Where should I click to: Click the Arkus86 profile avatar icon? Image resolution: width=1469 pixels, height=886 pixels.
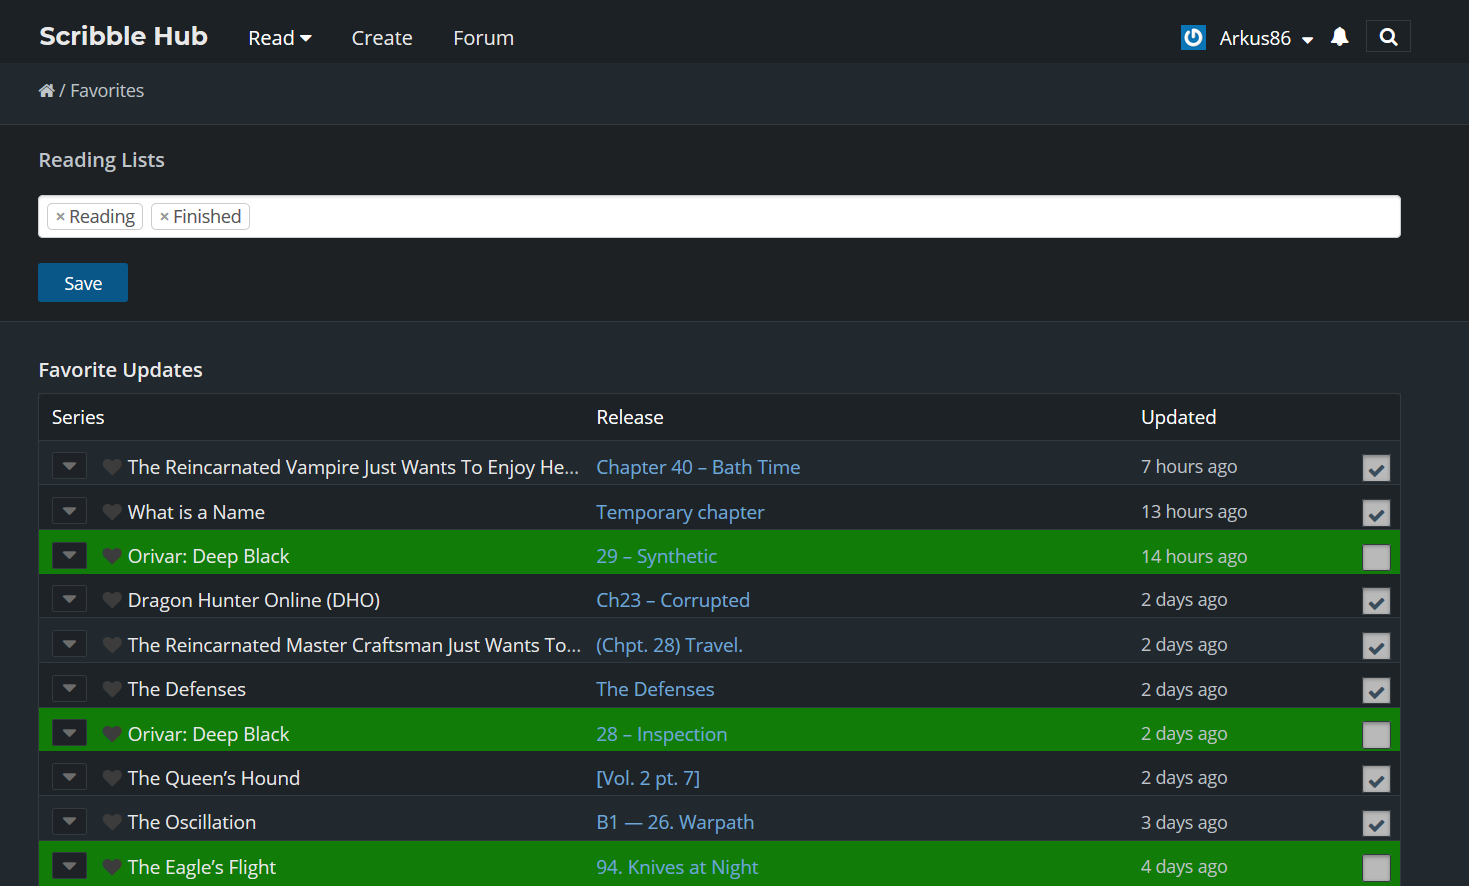click(x=1193, y=38)
